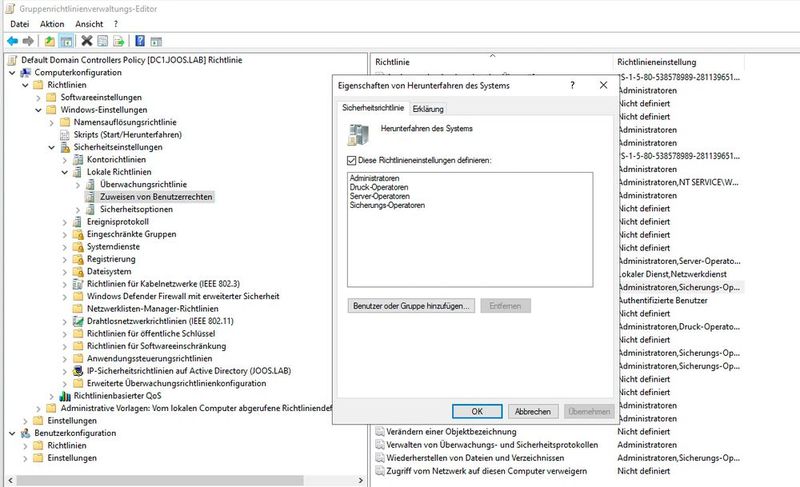Select 'Zuweisen von Benutzerrechten' in the tree
The width and height of the screenshot is (800, 487).
[156, 197]
